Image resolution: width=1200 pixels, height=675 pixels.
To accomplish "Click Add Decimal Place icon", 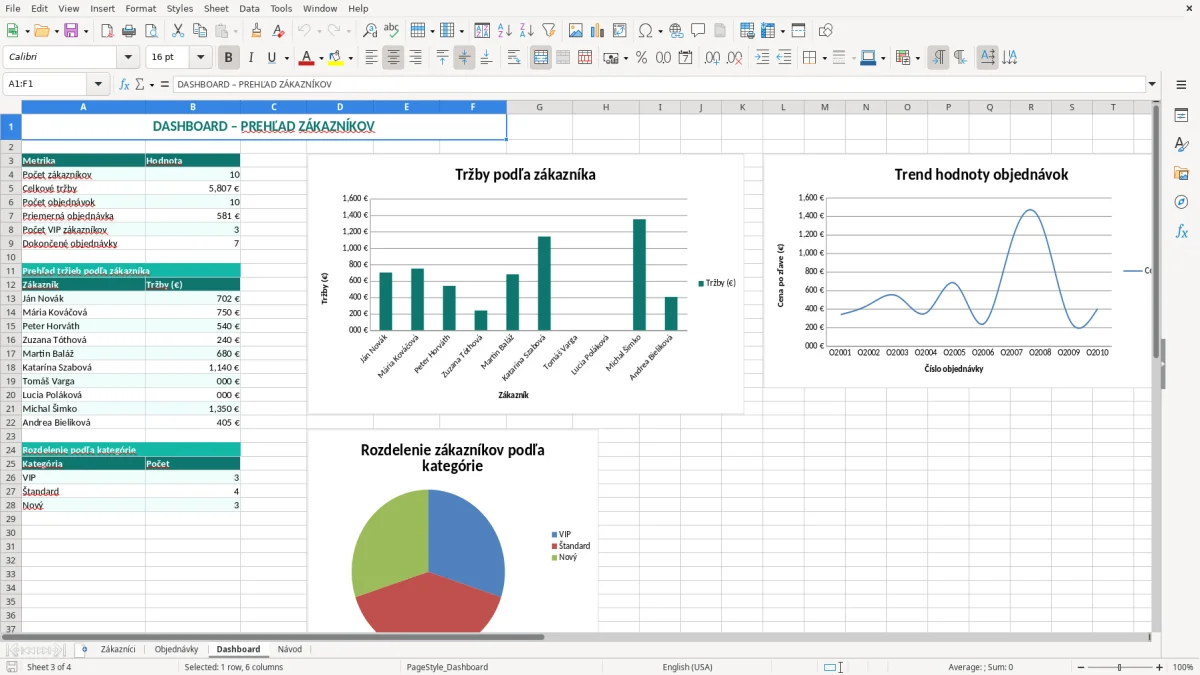I will (713, 58).
